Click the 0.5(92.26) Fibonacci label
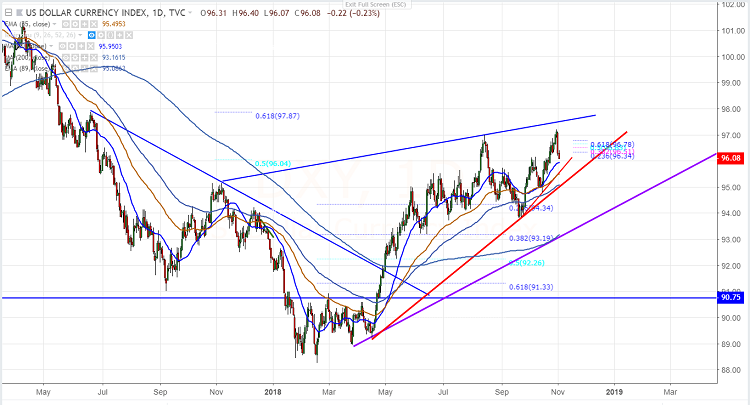The width and height of the screenshot is (752, 405). [527, 263]
